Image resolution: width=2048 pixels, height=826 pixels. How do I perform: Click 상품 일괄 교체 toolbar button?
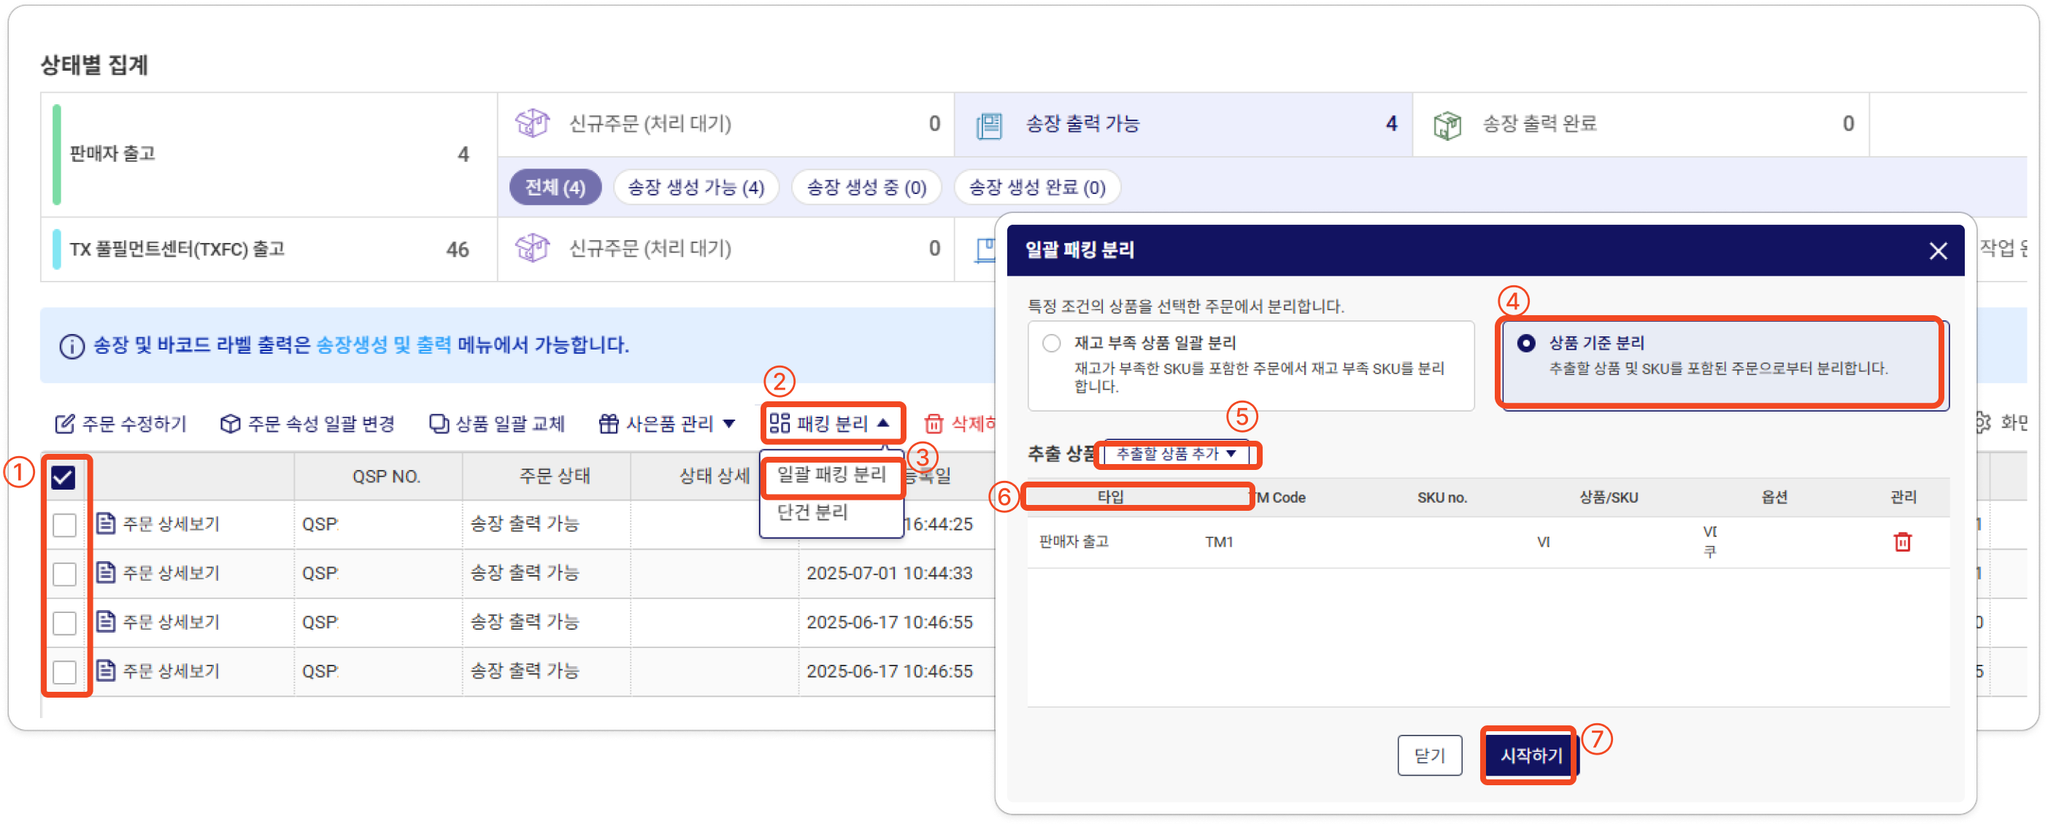pos(497,424)
